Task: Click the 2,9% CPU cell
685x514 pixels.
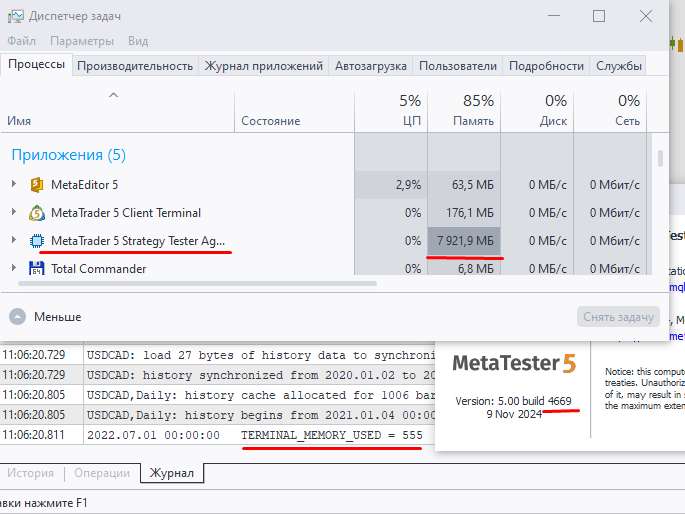Action: [391, 185]
